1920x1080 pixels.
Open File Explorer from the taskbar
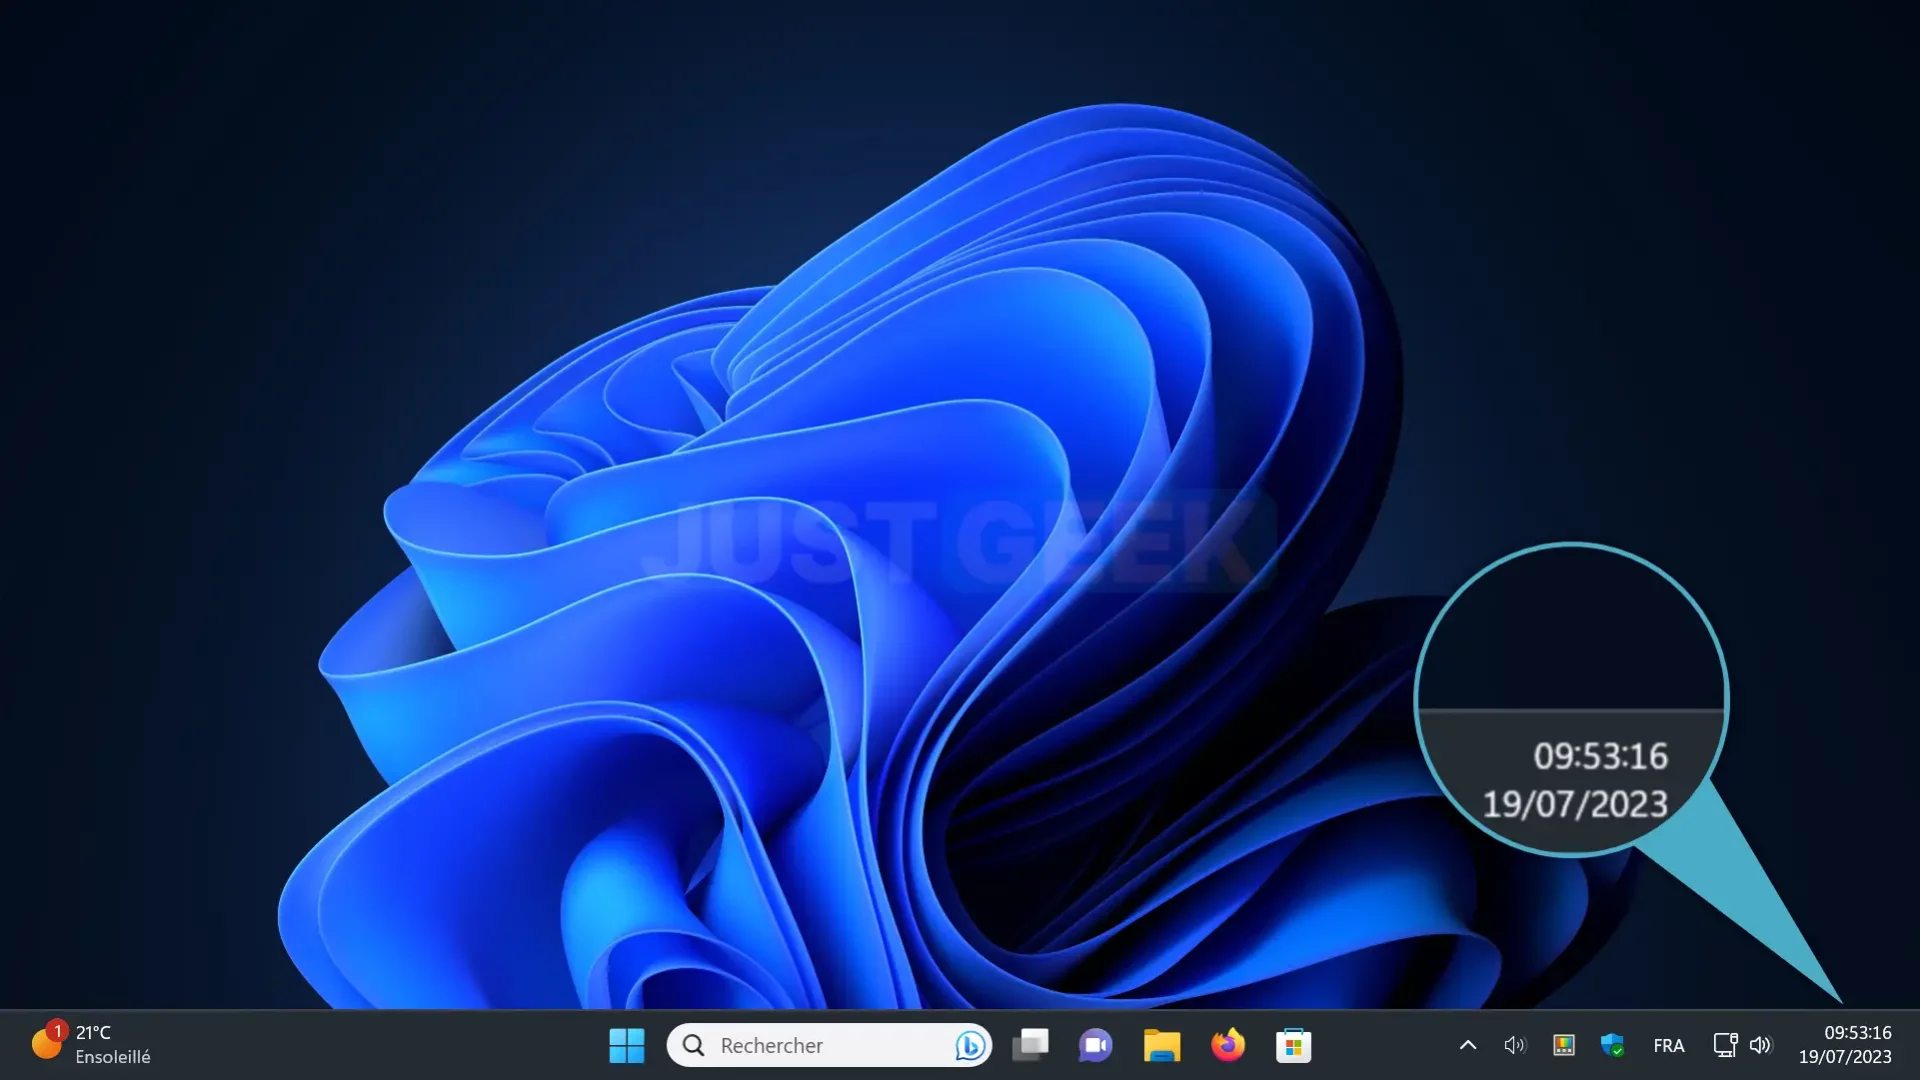coord(1162,1046)
